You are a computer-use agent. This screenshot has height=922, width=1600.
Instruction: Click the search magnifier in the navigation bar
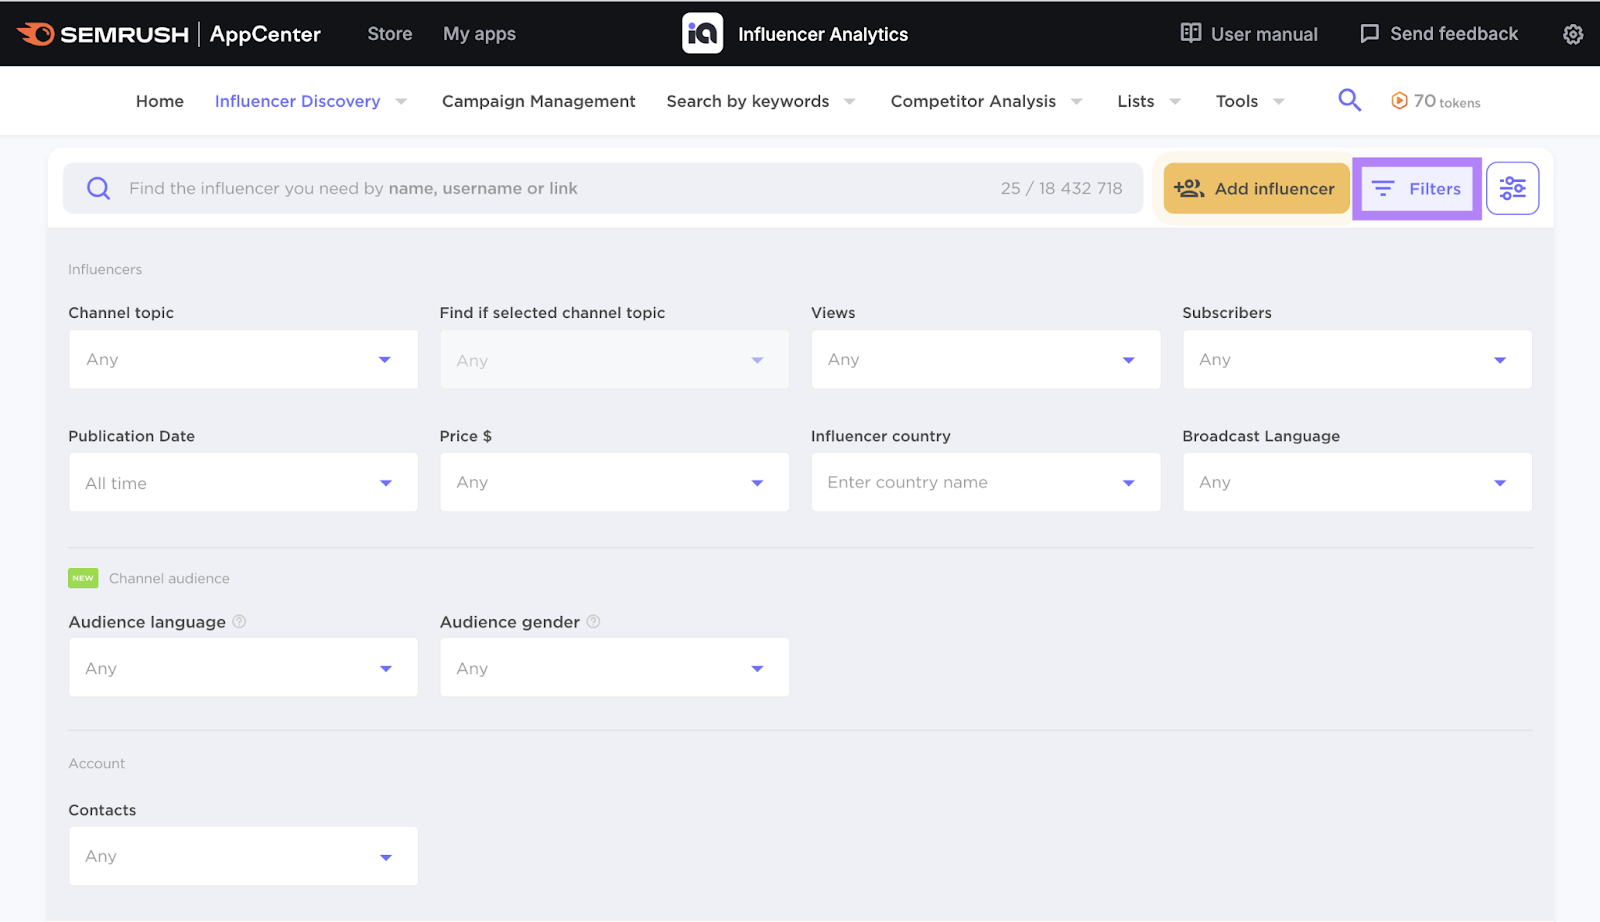coord(1348,100)
